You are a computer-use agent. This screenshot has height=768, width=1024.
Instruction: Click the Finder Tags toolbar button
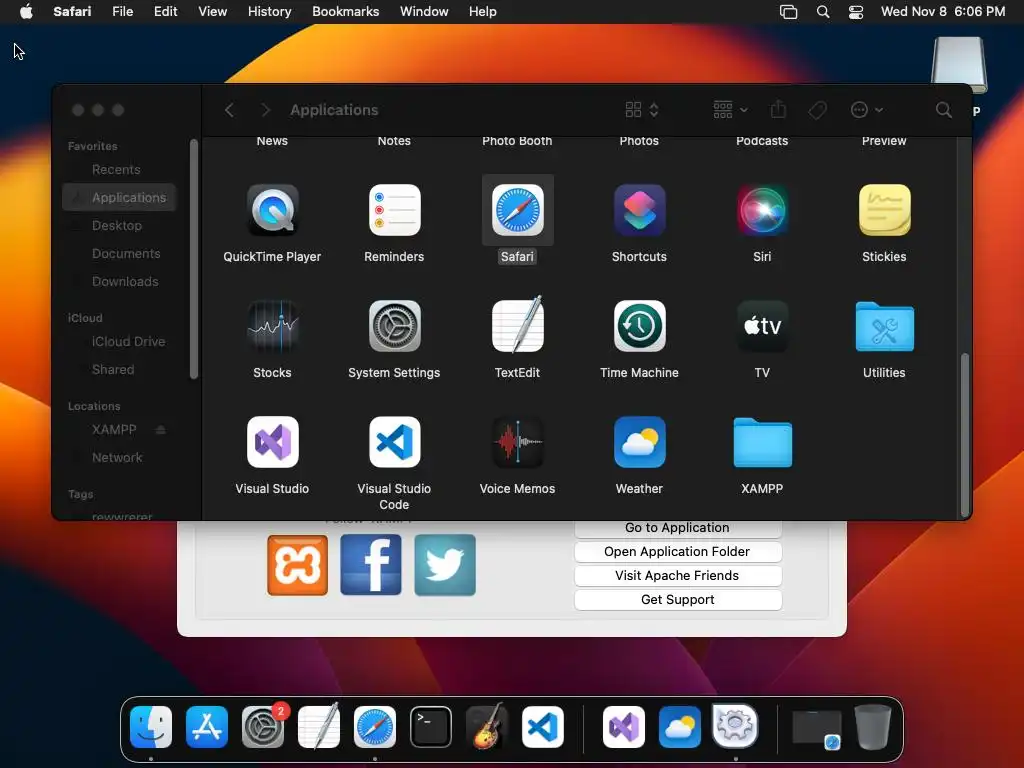(x=817, y=110)
